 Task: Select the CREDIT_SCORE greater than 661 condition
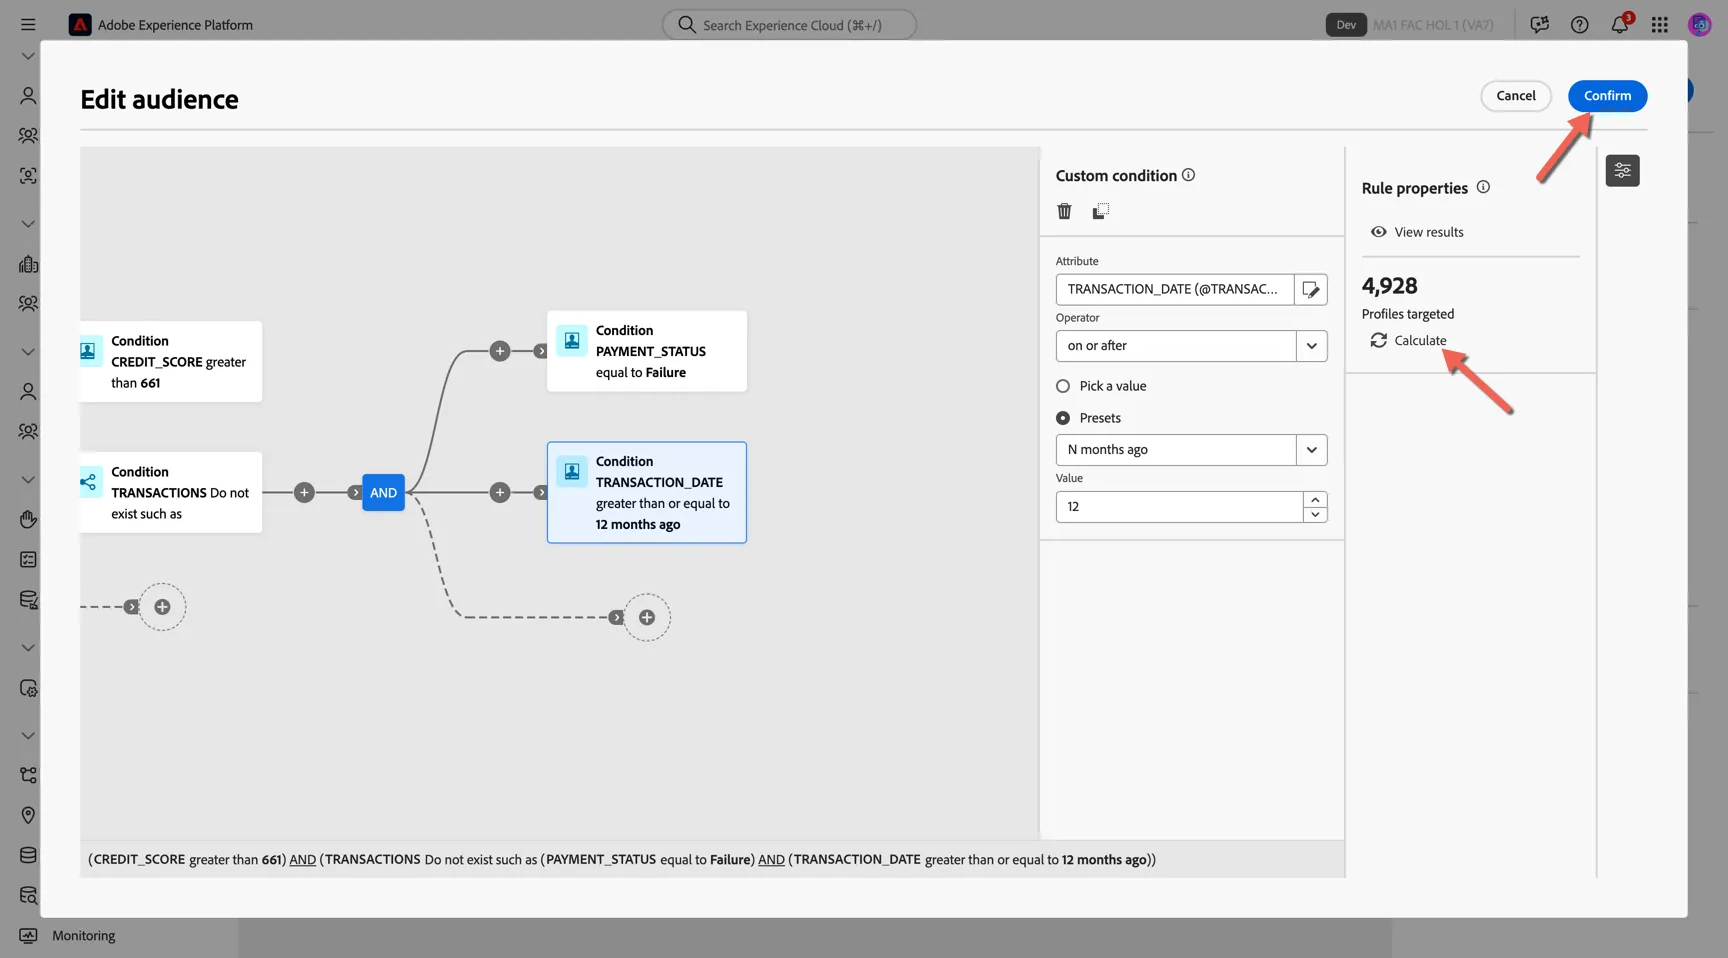point(171,361)
